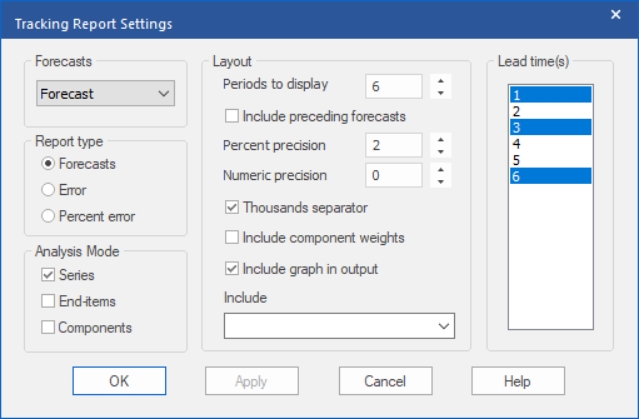The height and width of the screenshot is (419, 639).
Task: Enable Include preceding forecasts checkbox
Action: [232, 116]
